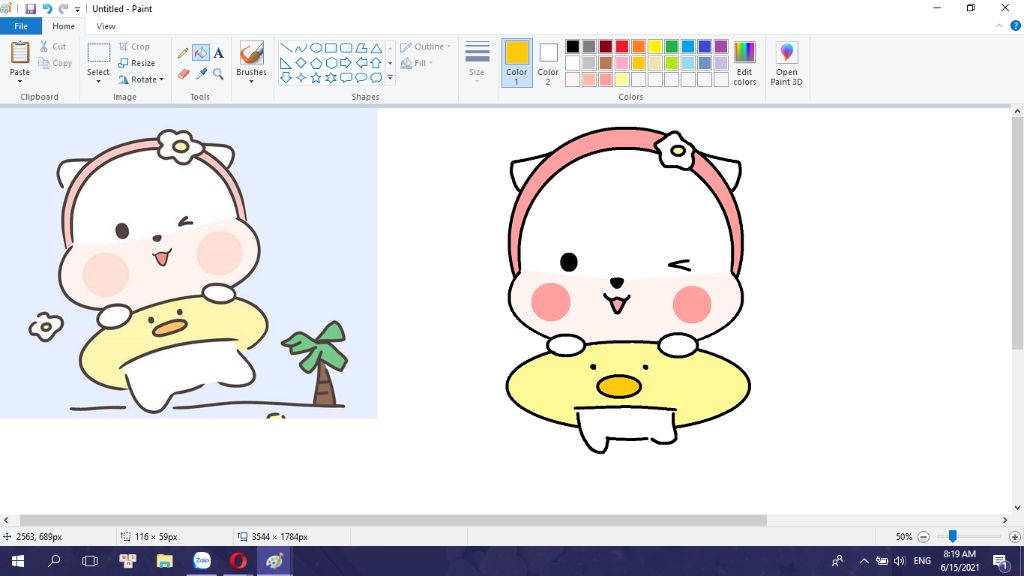
Task: Click the zoom slider handle
Action: [x=953, y=536]
